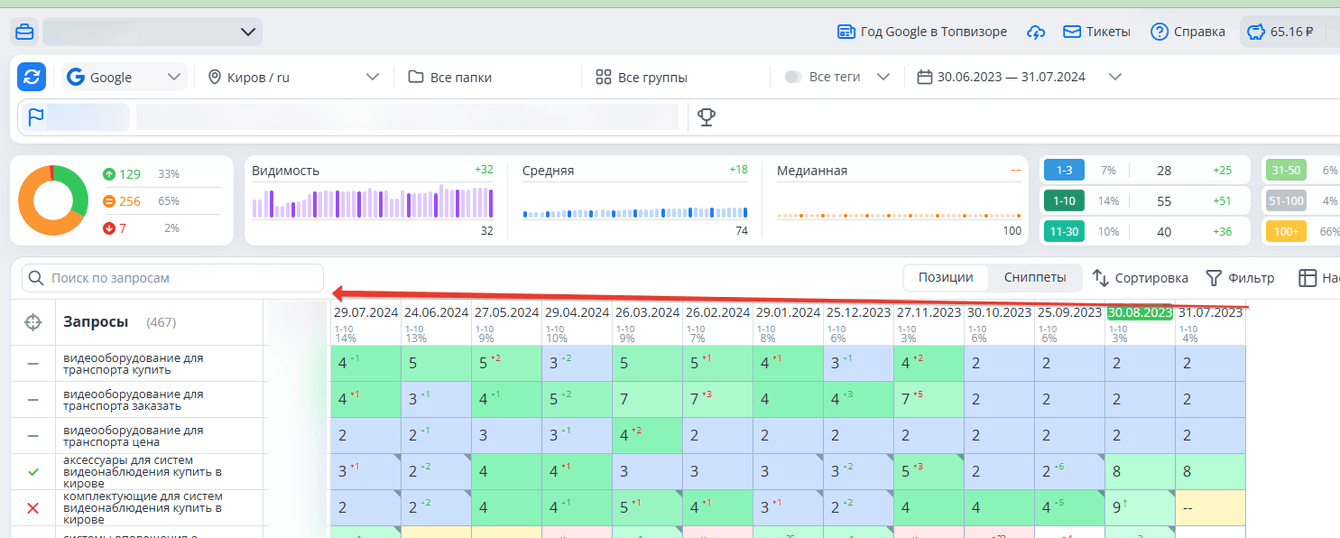Open the Справка help page
Screen dimensions: 1340x538
[1187, 32]
